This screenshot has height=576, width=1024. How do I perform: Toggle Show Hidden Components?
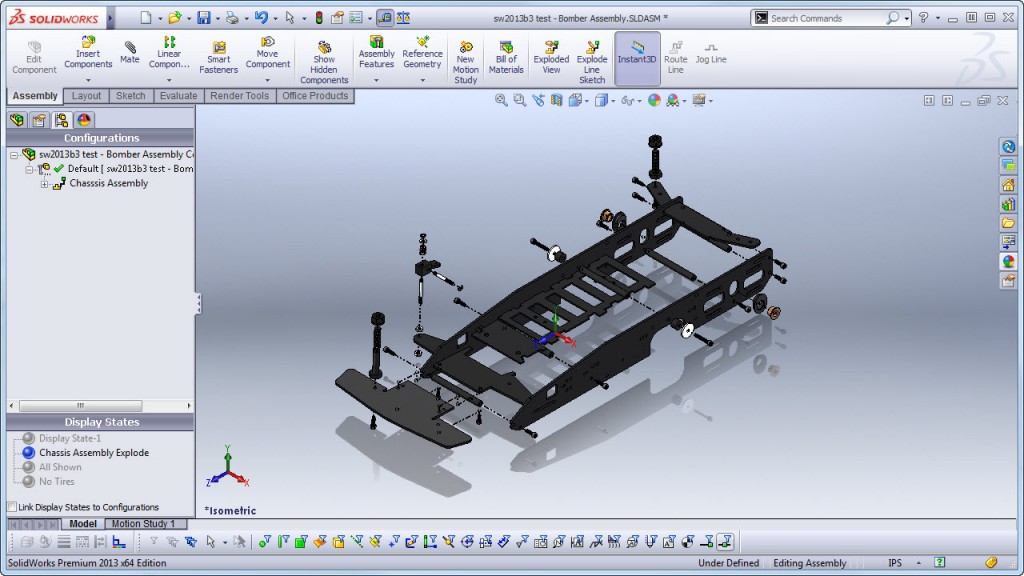(323, 57)
